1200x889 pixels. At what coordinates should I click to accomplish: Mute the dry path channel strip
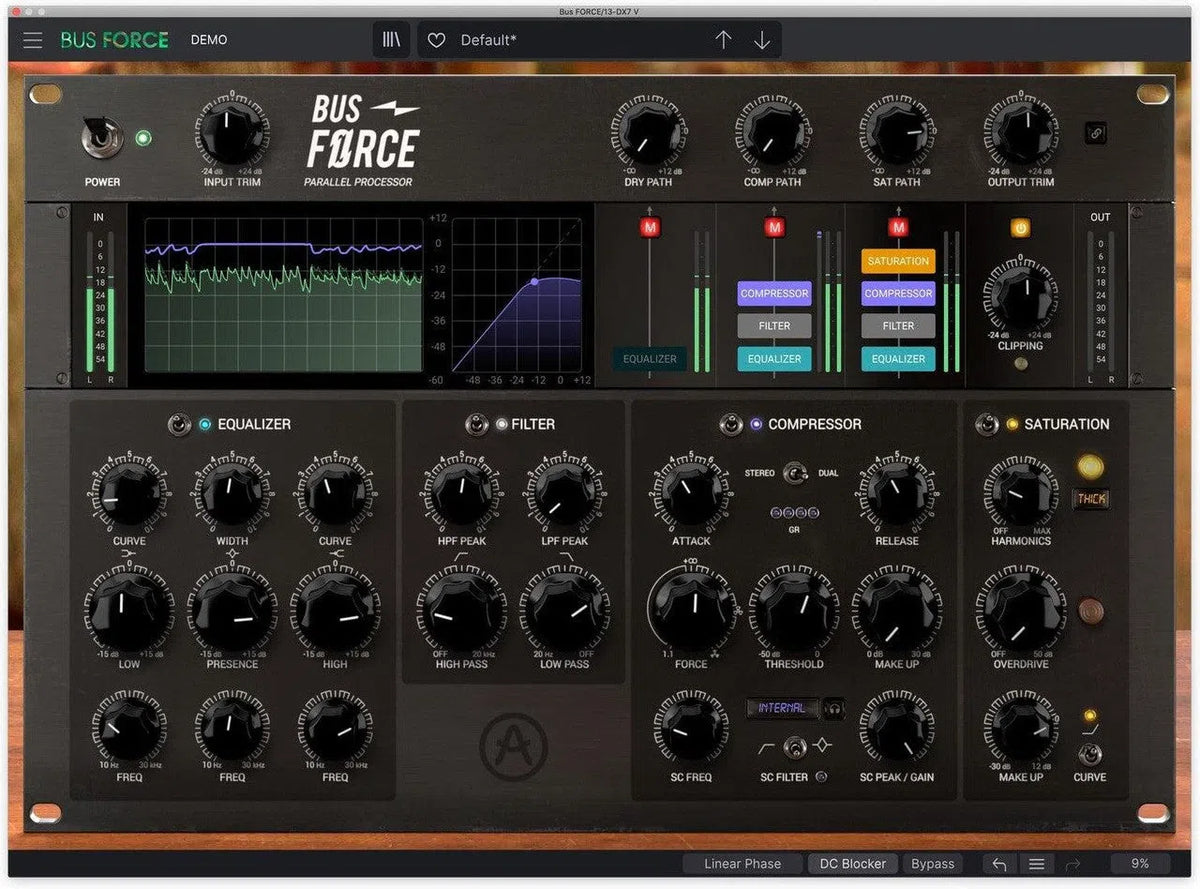(649, 227)
